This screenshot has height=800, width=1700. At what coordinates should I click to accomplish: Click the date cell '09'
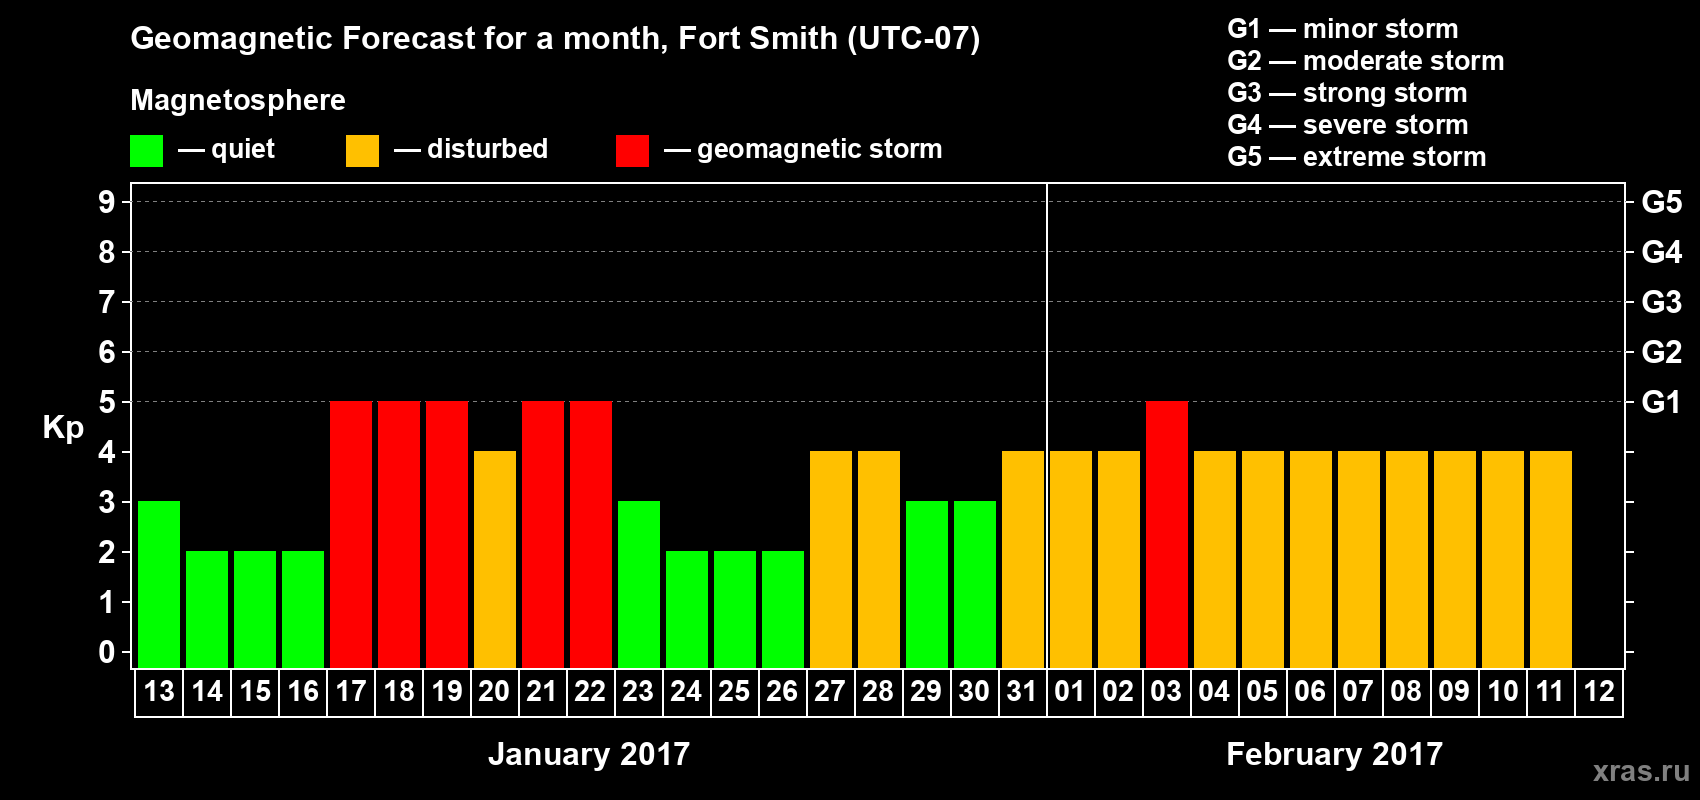(1455, 692)
